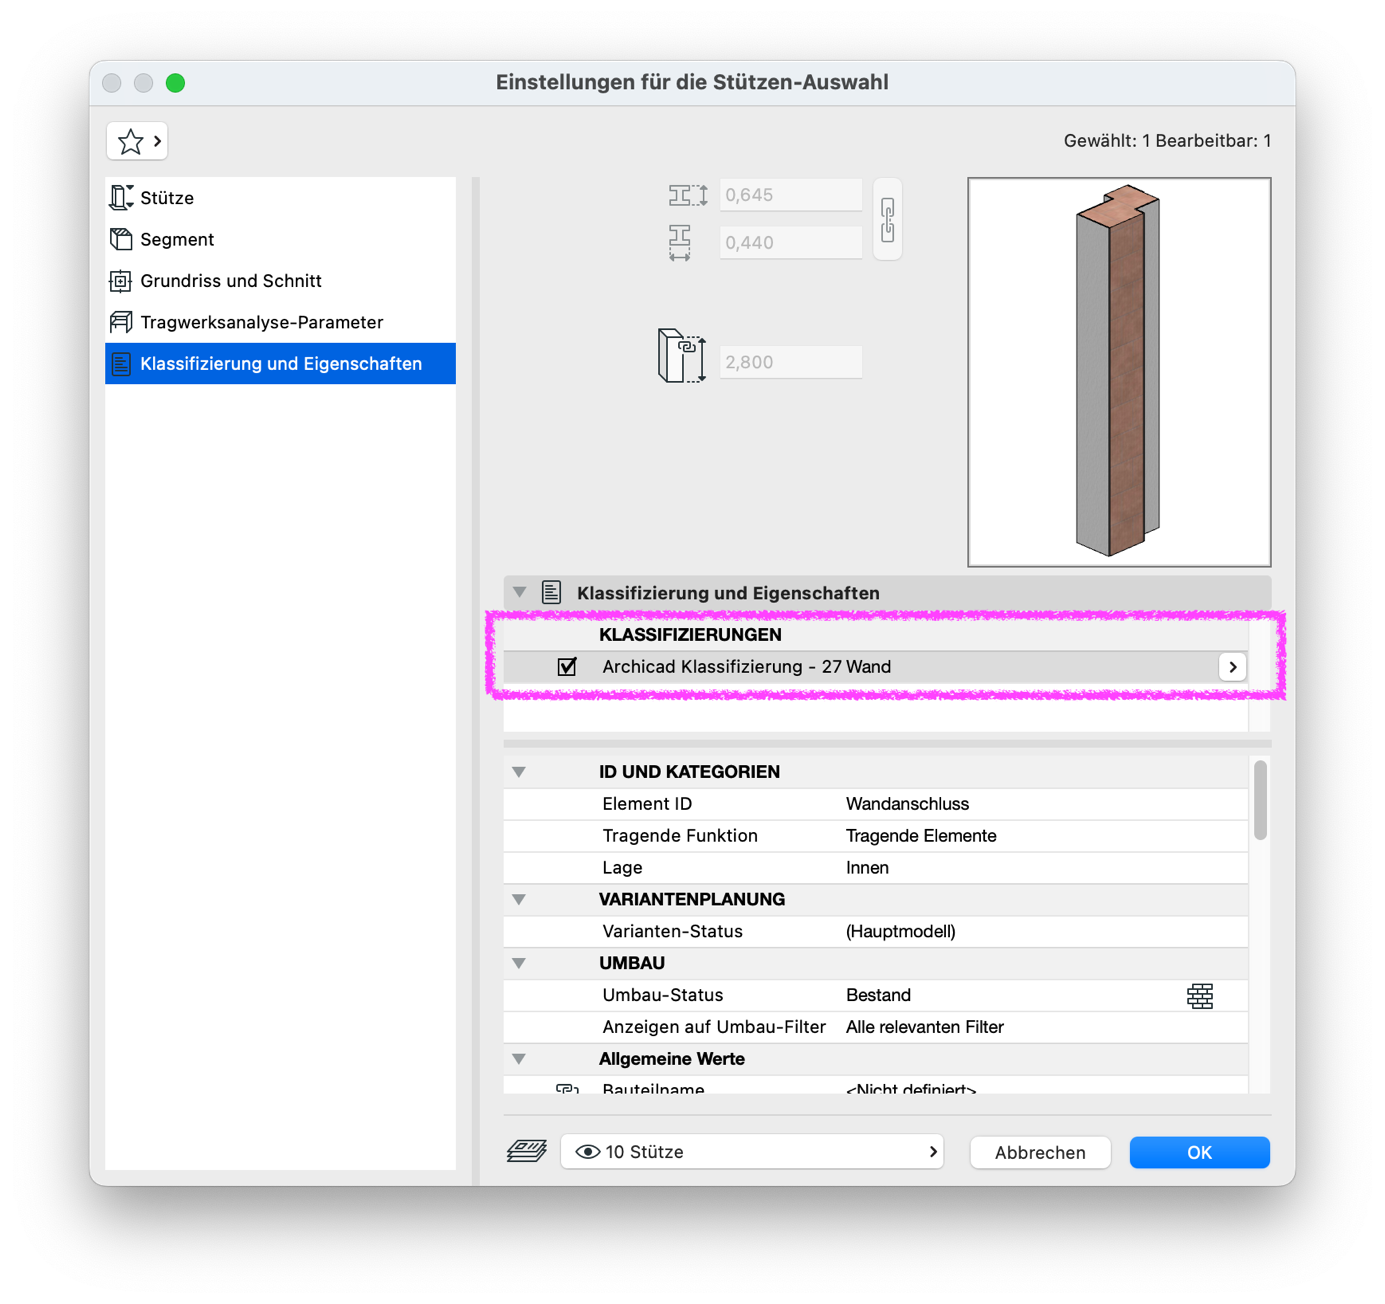
Task: Collapse the Klassifizierung und Eigenschaften panel
Action: click(519, 593)
